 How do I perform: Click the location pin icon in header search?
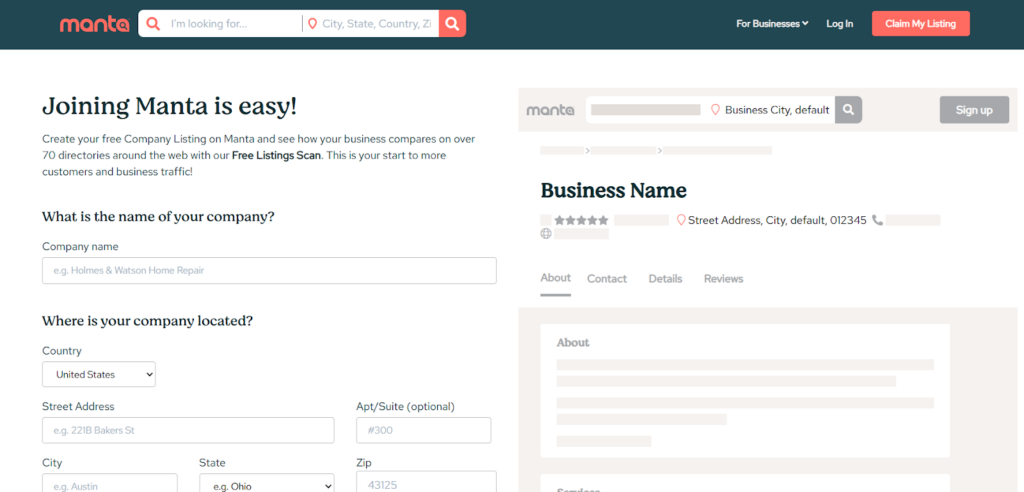pos(312,24)
